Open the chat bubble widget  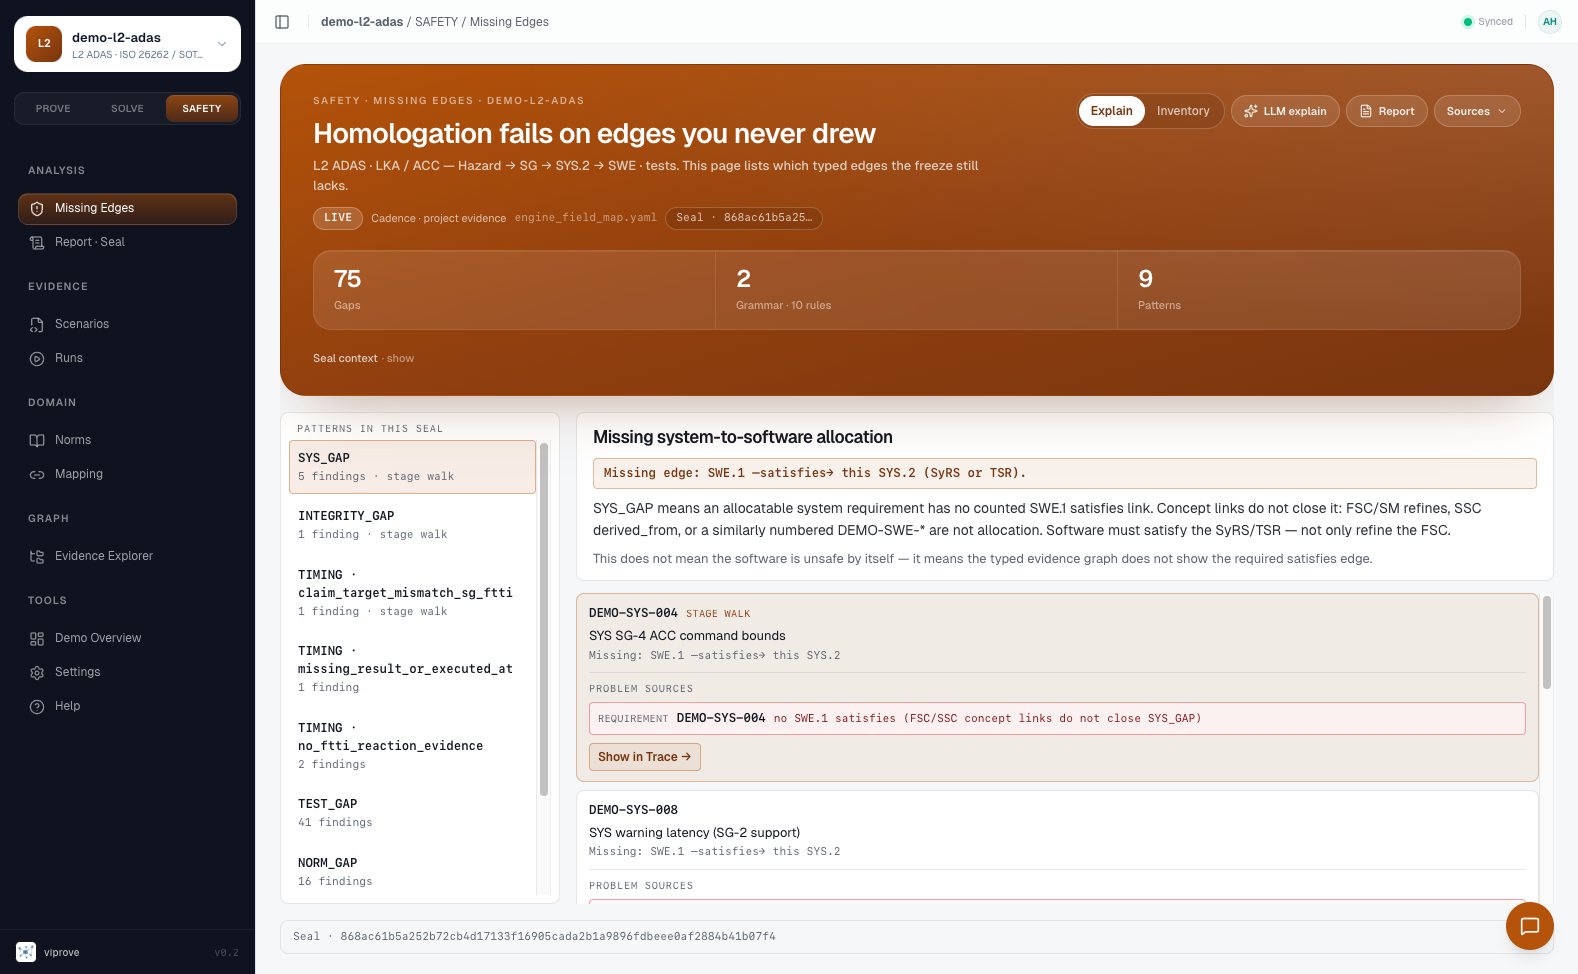coord(1529,926)
